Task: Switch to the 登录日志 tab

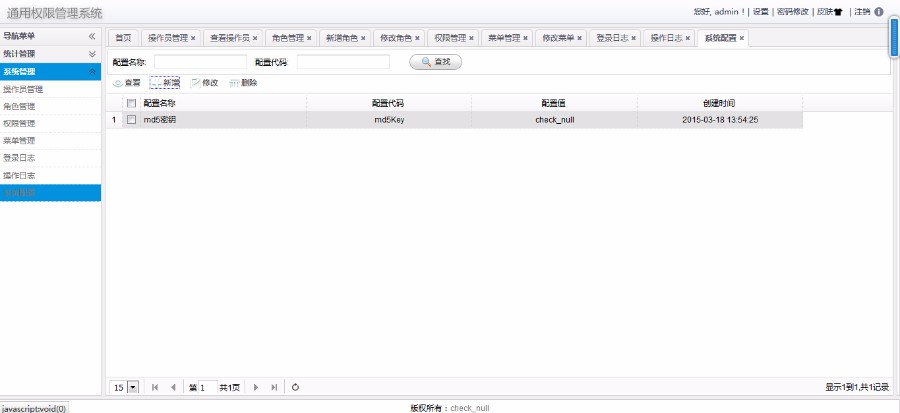Action: click(x=612, y=38)
